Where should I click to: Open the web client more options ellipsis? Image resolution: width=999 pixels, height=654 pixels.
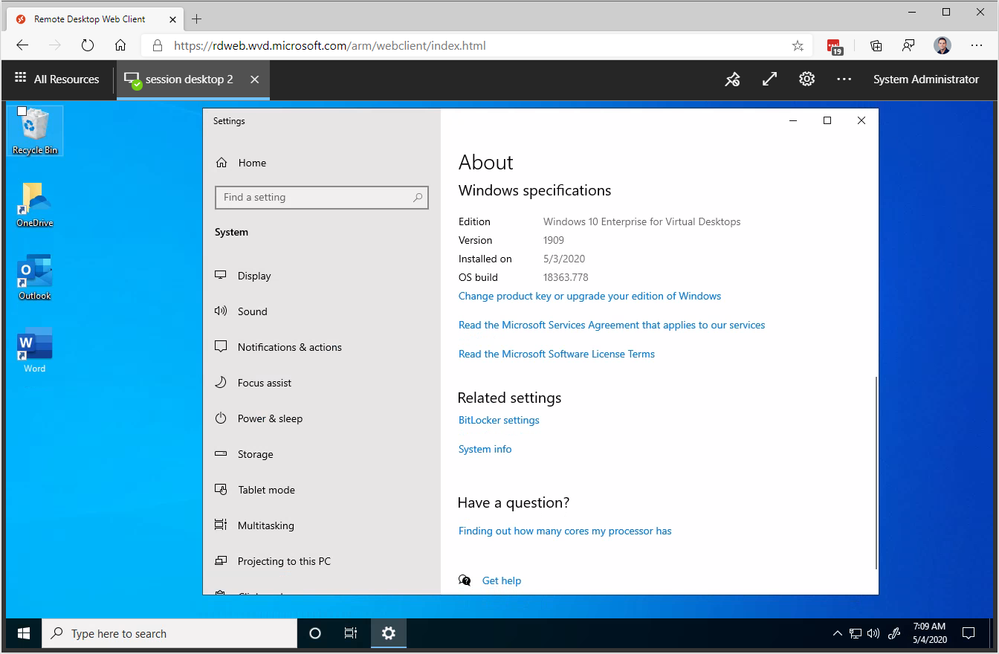pos(844,79)
